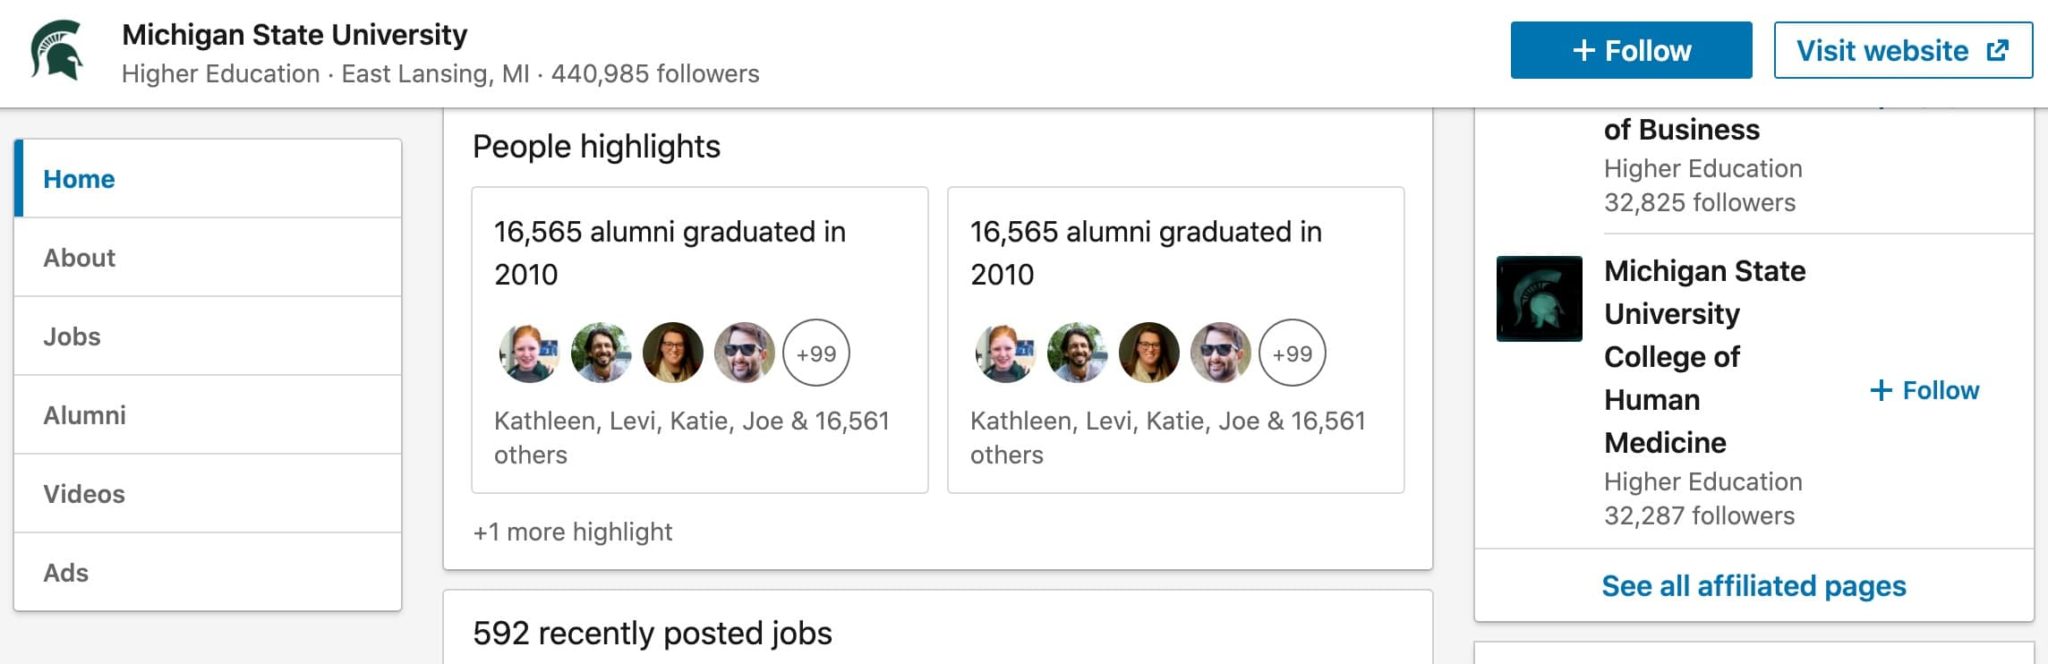Viewport: 2048px width, 664px height.
Task: Open Levi's avatar in the first highlight card
Action: 601,353
